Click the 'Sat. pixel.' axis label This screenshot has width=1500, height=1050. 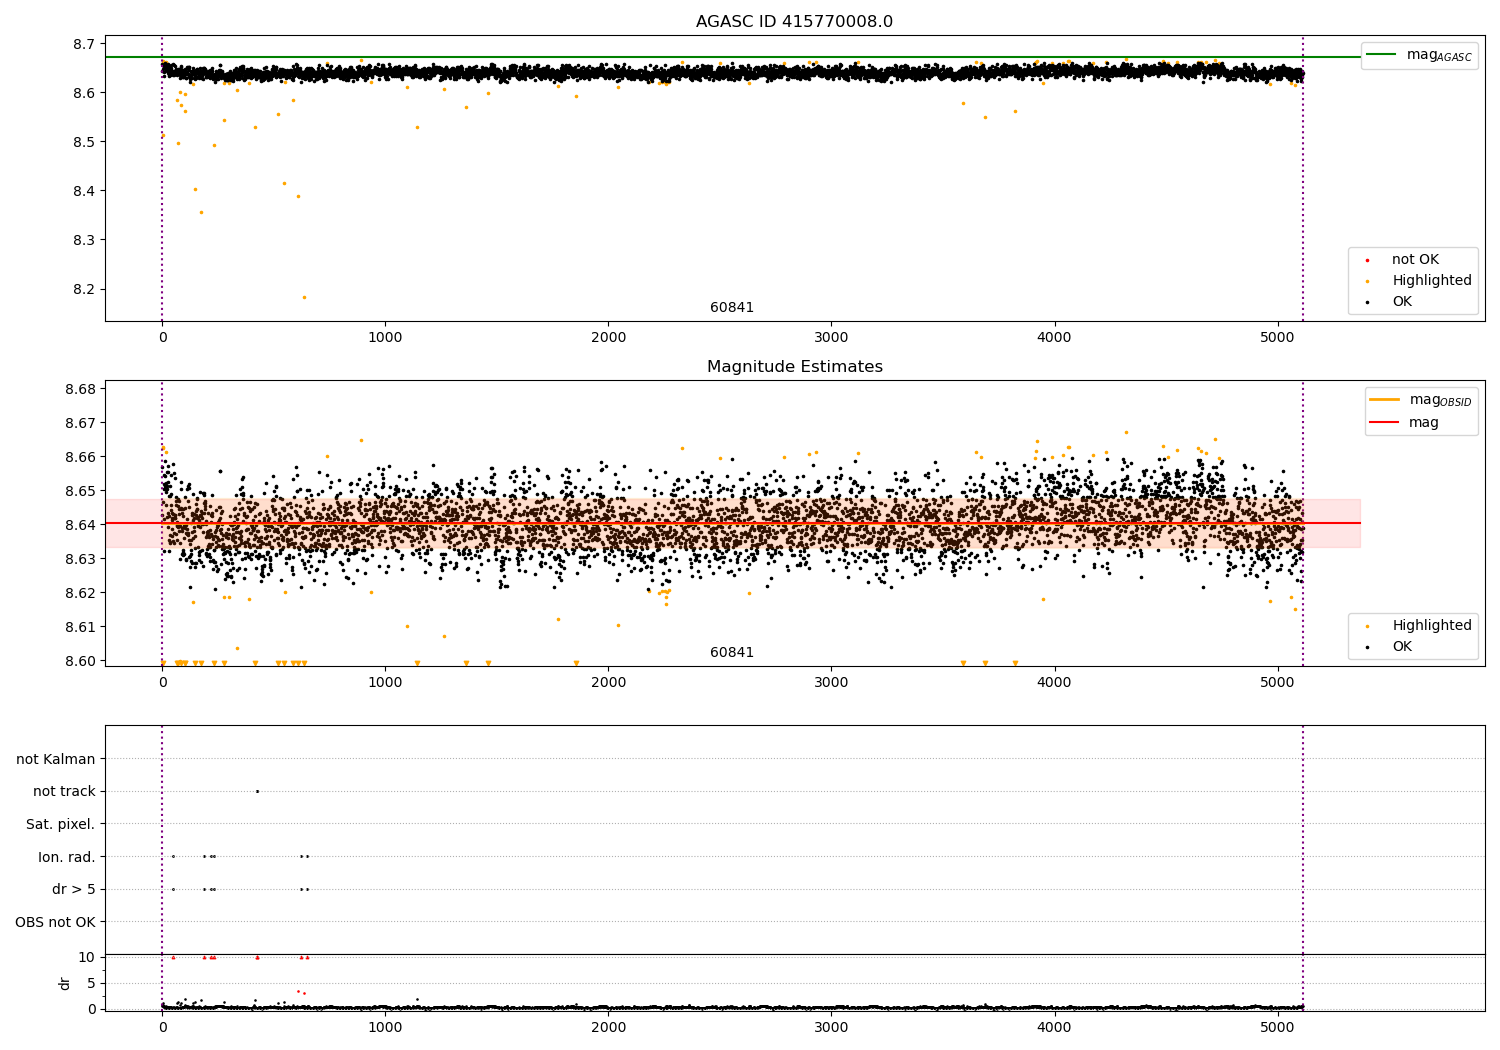(61, 825)
